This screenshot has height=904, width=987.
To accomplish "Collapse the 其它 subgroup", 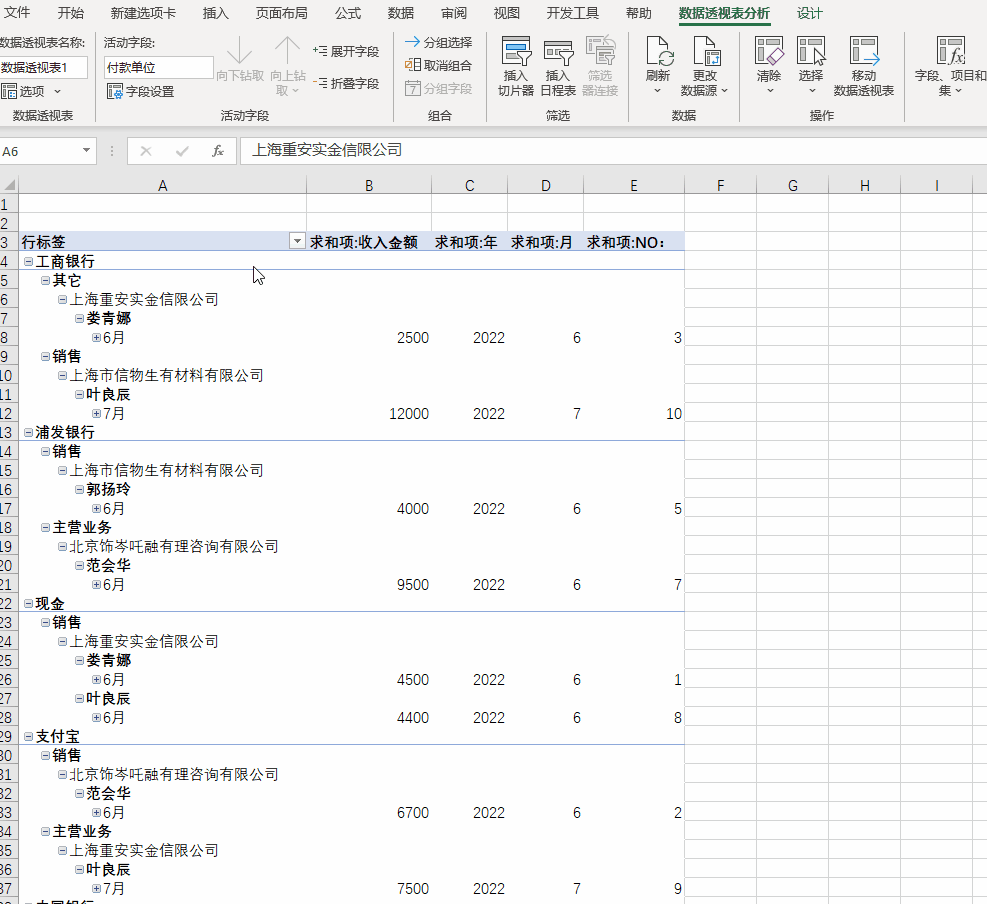I will point(45,280).
